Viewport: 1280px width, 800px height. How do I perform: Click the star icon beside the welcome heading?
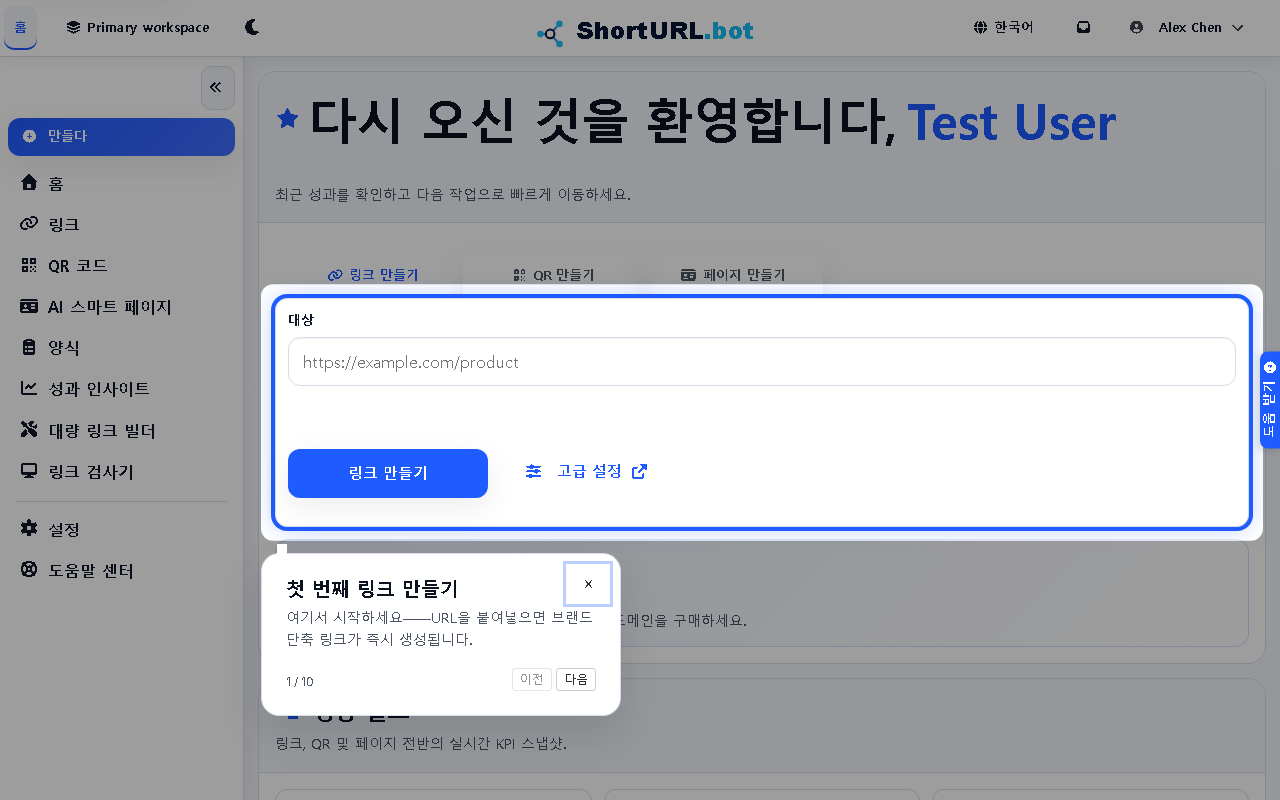click(x=288, y=119)
